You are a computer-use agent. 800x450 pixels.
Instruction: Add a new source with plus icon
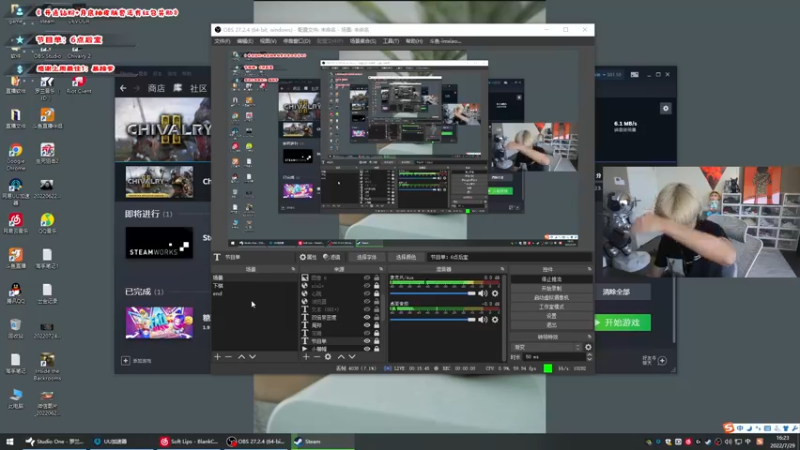pyautogui.click(x=306, y=357)
